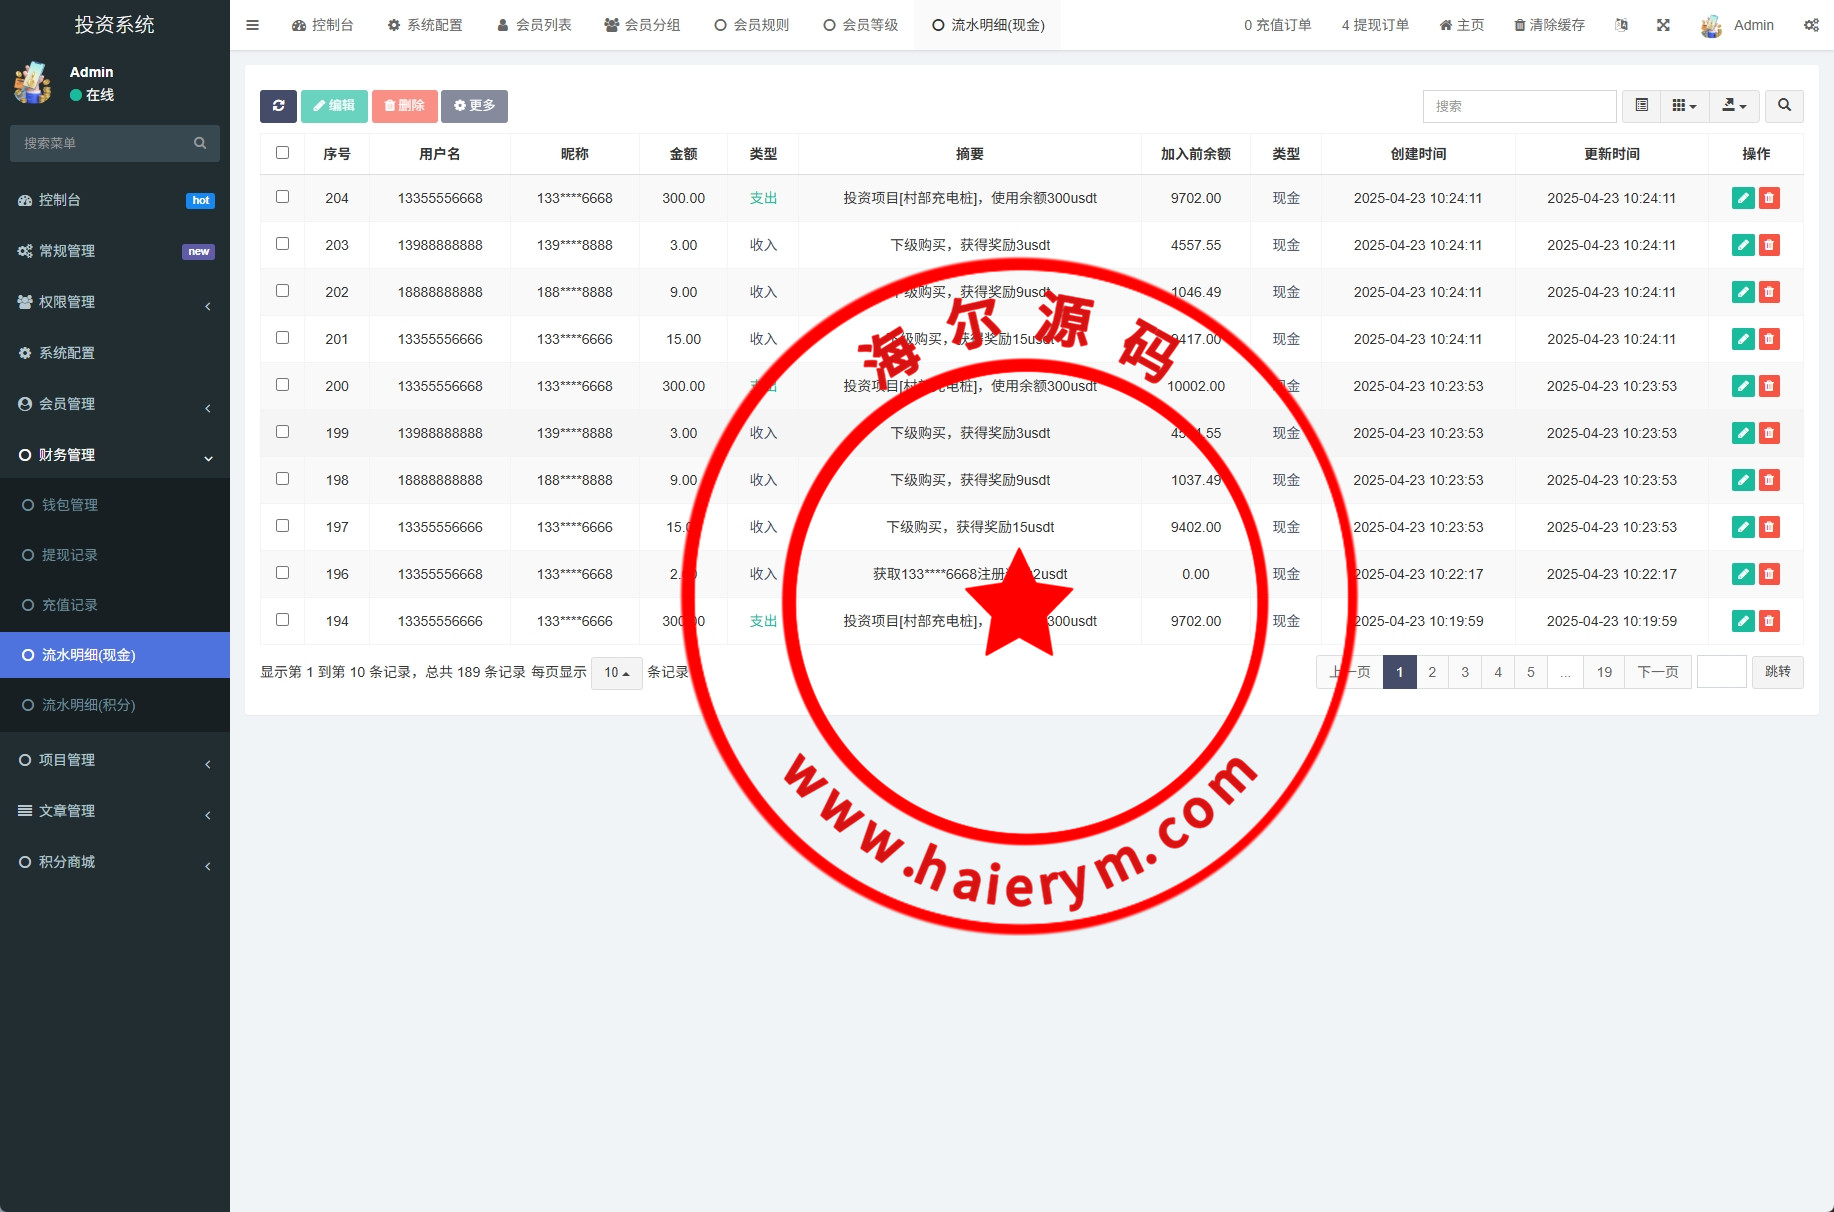Open the page size dropdown showing 10
This screenshot has width=1834, height=1212.
pos(616,673)
